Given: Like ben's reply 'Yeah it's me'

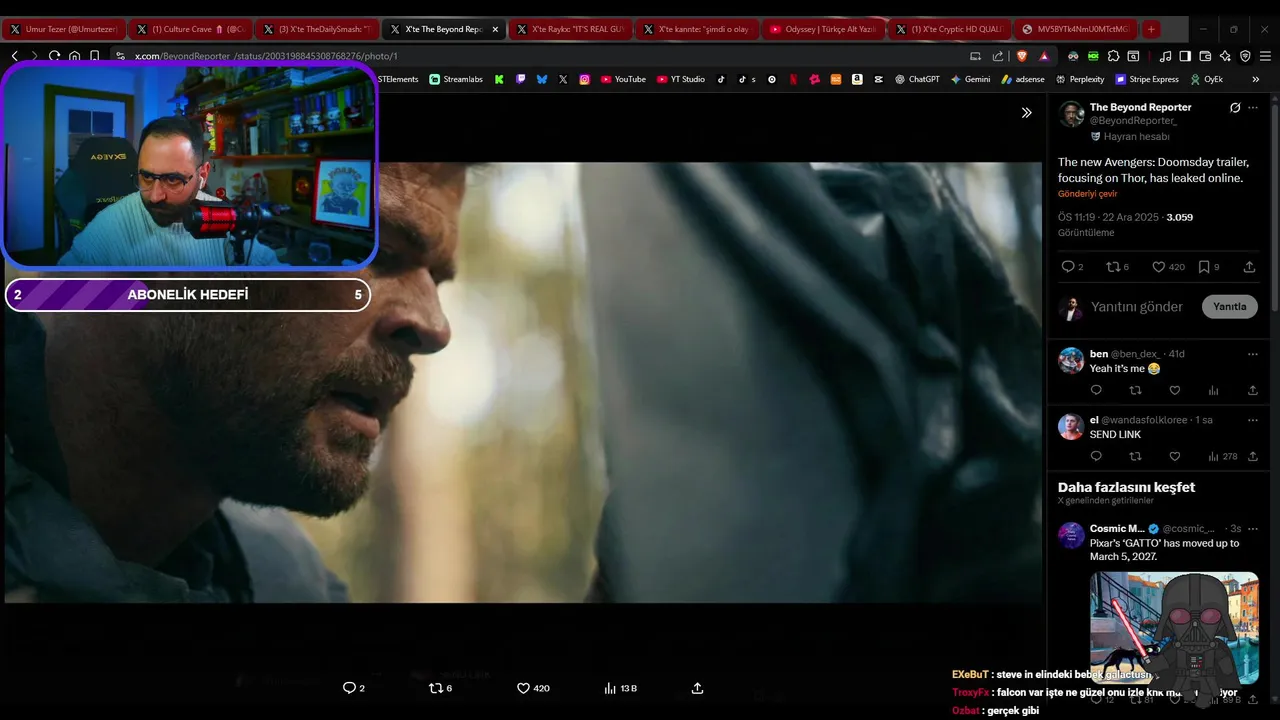Looking at the screenshot, I should 1175,390.
